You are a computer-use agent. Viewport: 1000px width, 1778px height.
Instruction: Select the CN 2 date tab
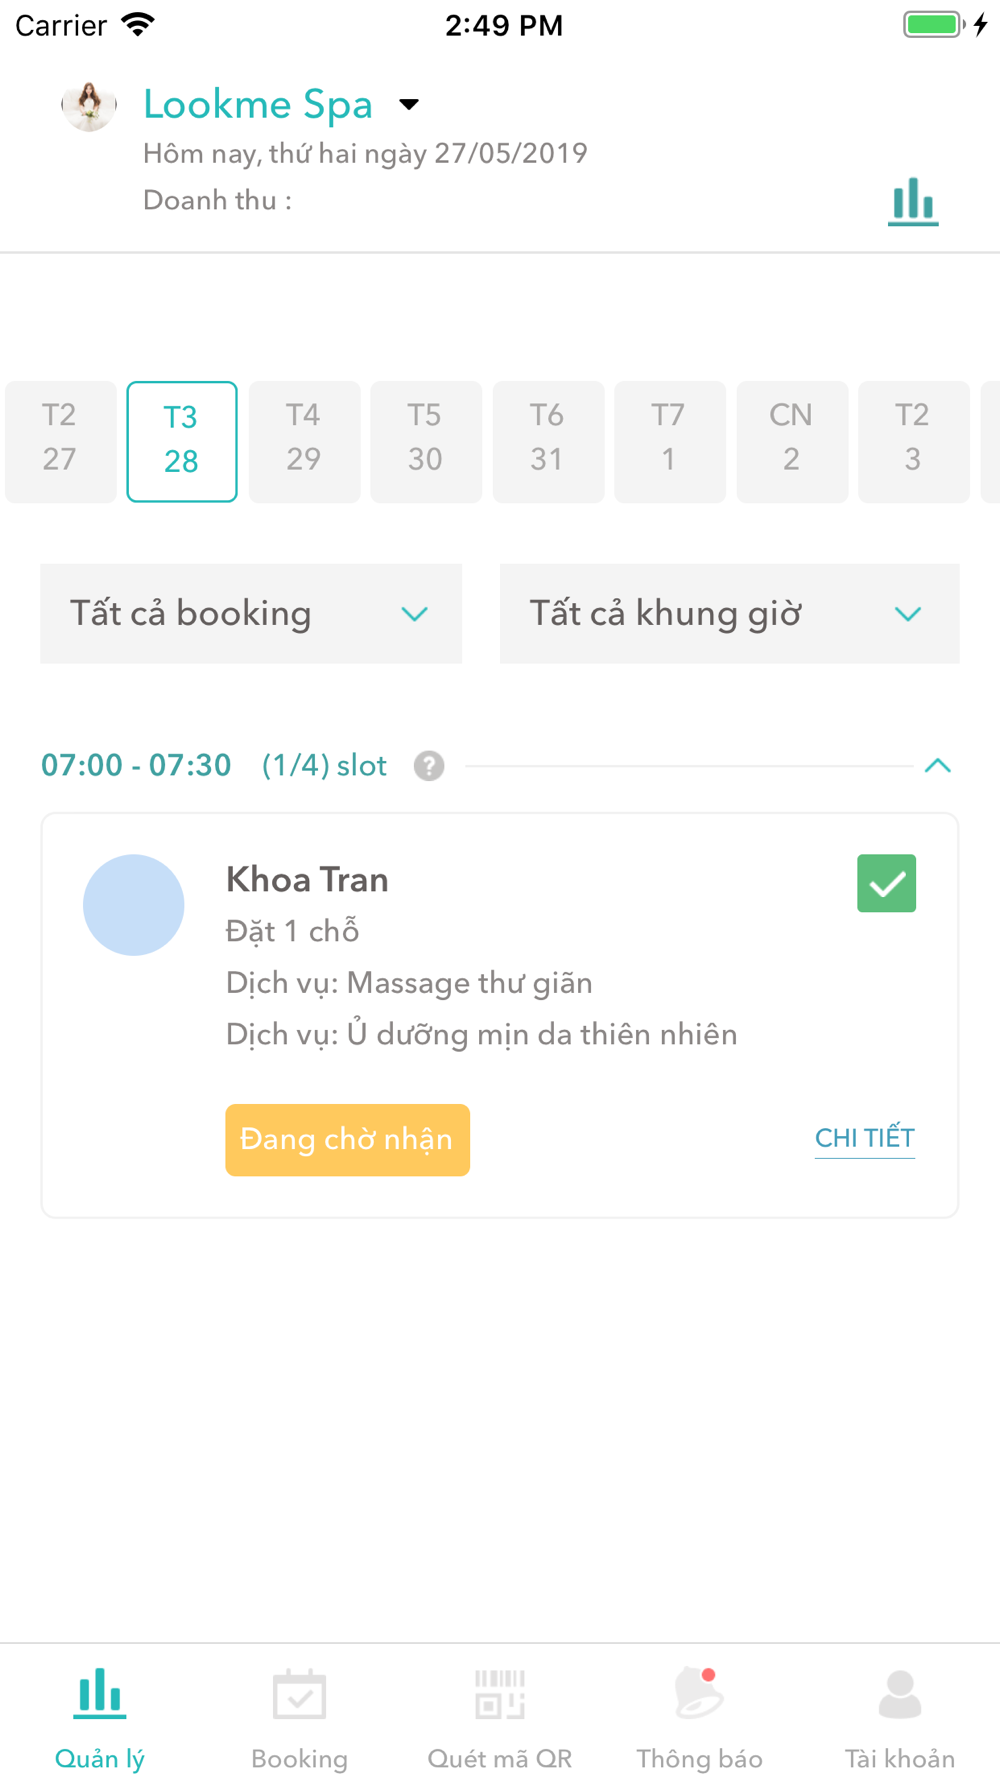point(792,441)
